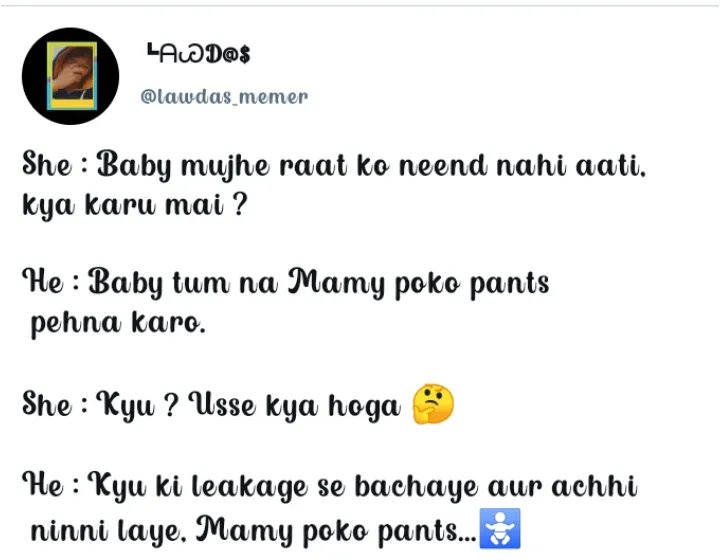Select the word 'hoga' before thinking emoji
Image resolution: width=720 pixels, height=560 pixels.
365,407
